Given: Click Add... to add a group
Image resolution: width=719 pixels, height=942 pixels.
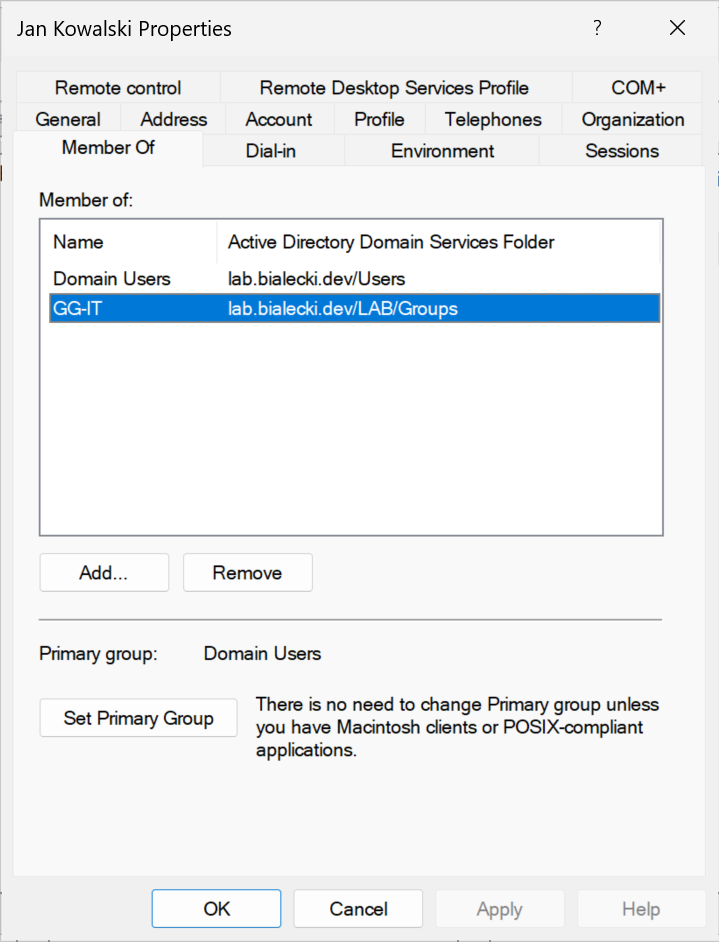Looking at the screenshot, I should [104, 573].
